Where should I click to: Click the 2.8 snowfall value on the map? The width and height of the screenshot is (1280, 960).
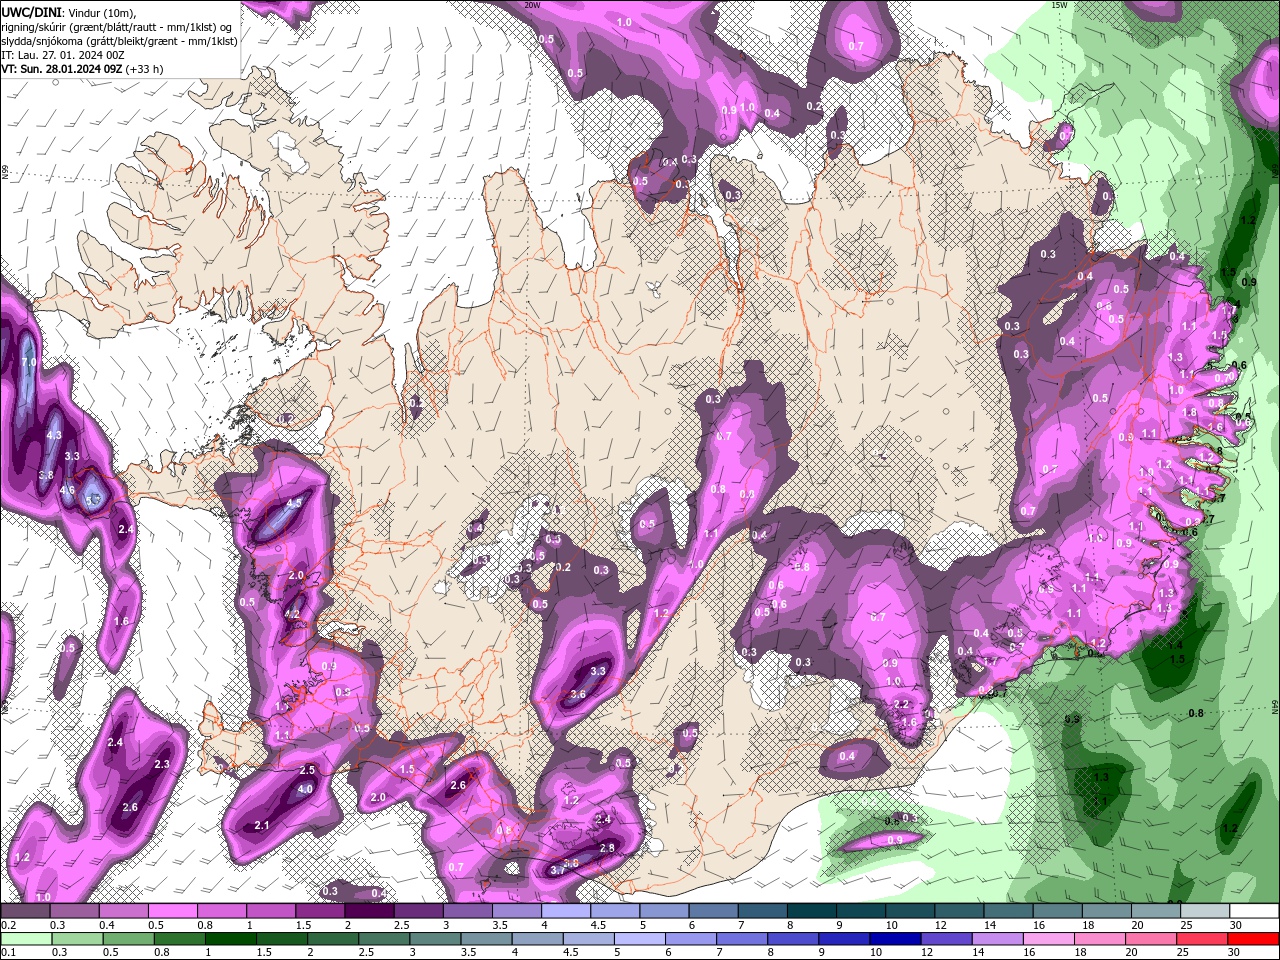[607, 848]
